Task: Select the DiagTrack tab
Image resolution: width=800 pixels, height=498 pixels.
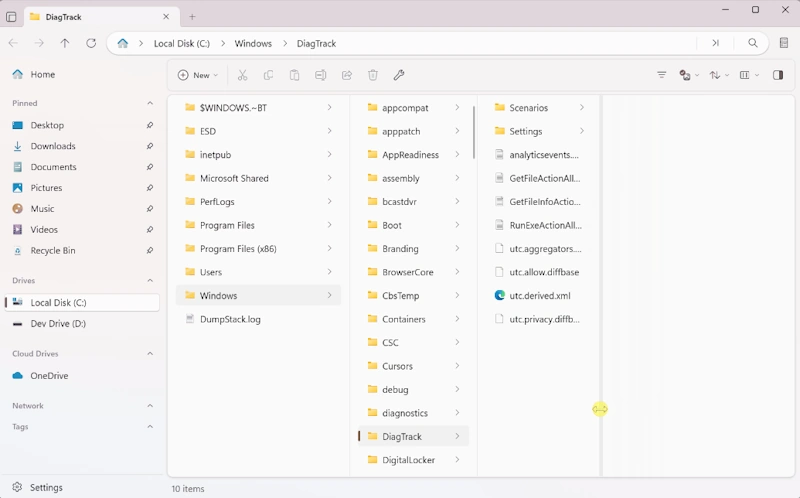Action: click(101, 17)
